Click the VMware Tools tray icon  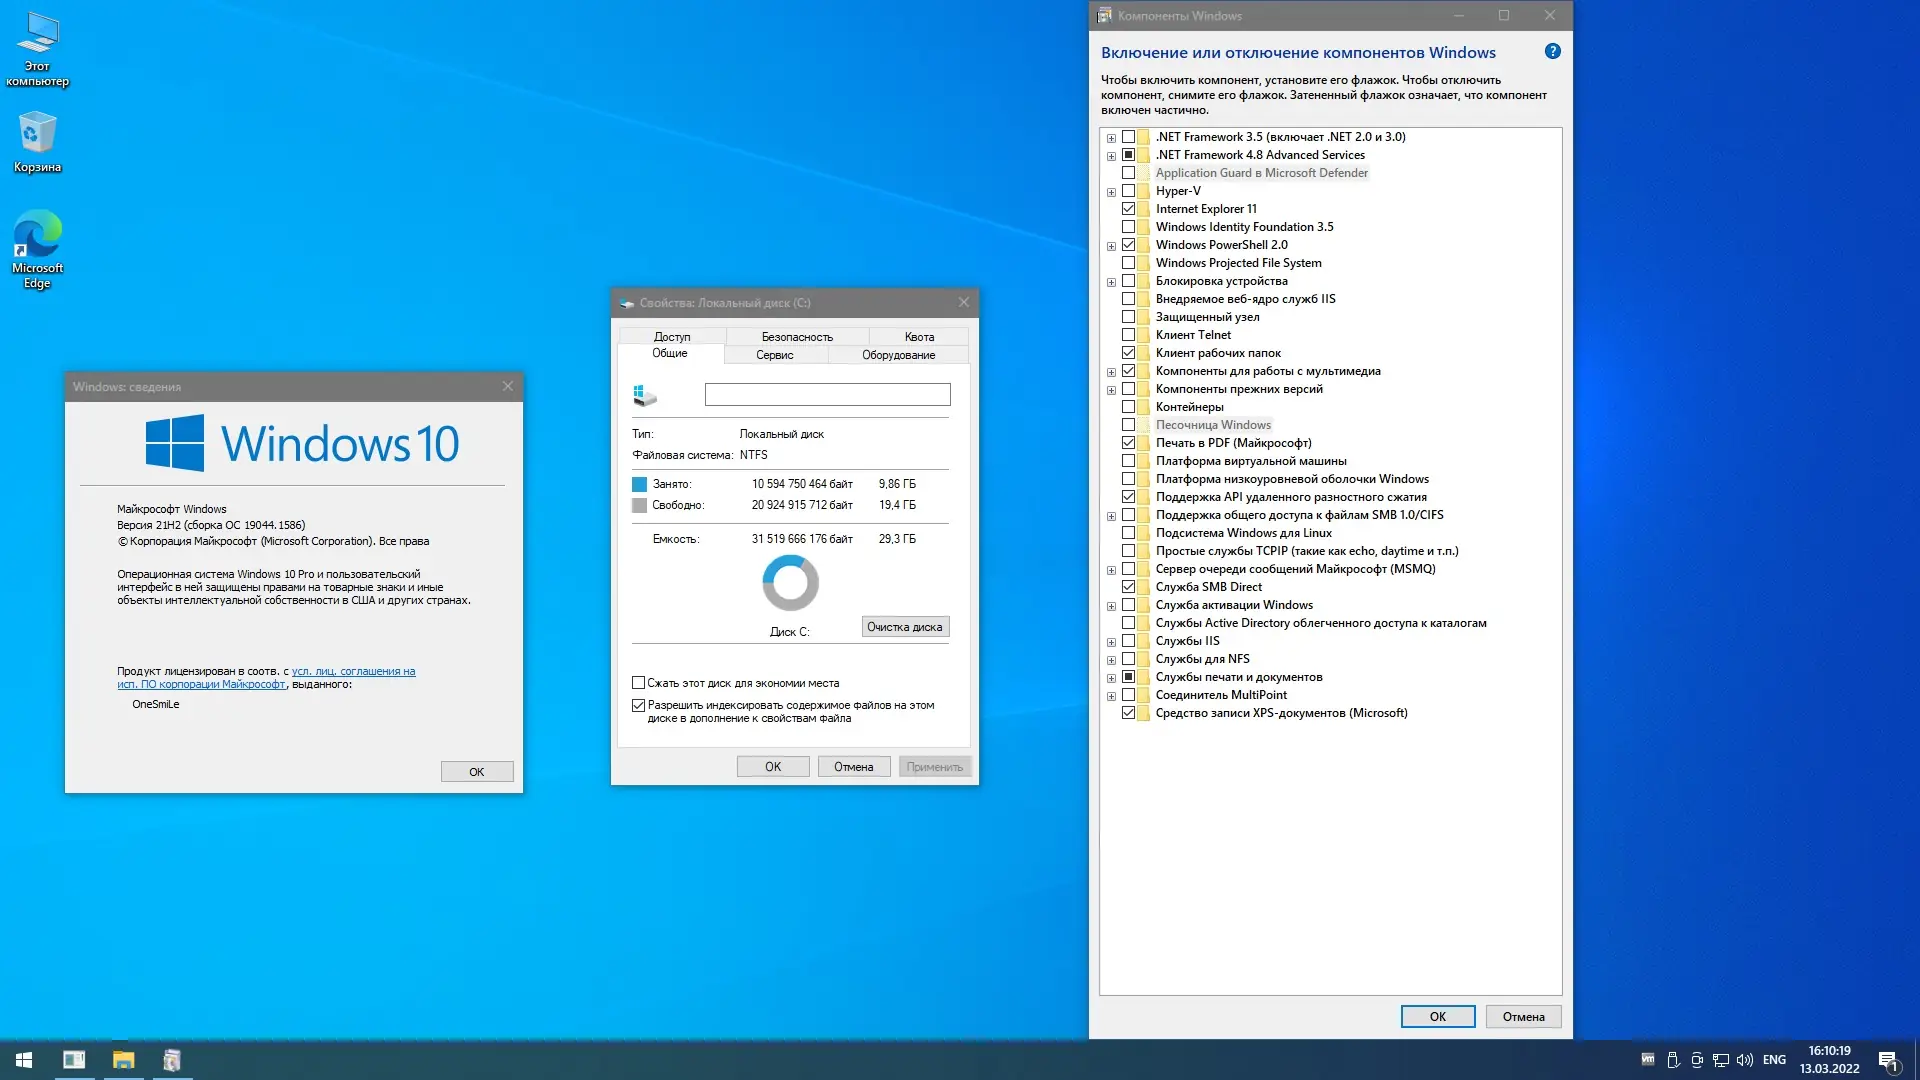pyautogui.click(x=1648, y=1060)
